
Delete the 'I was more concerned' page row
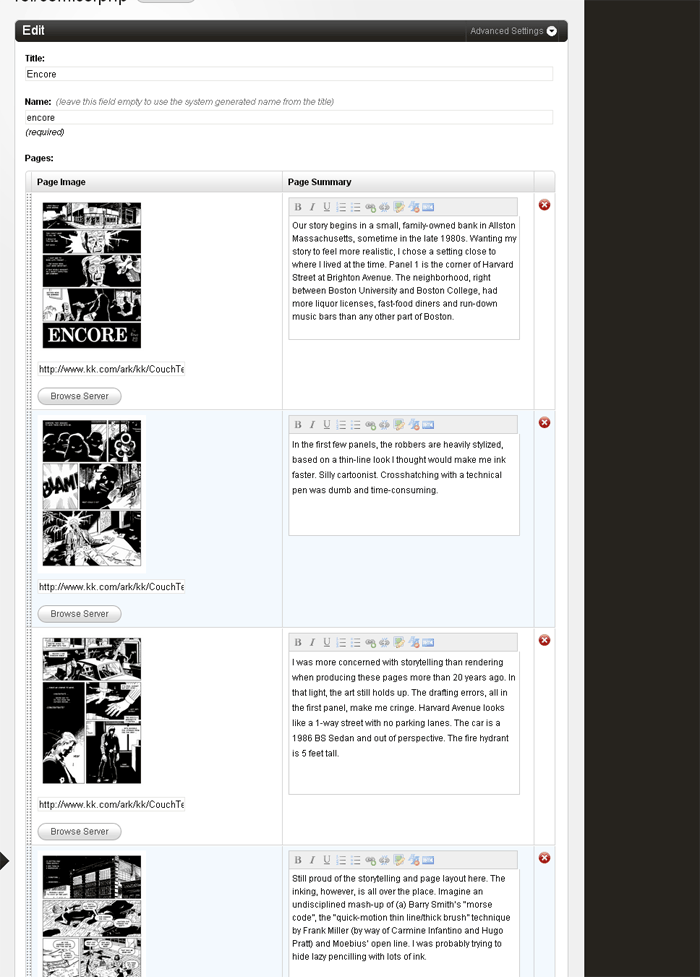point(544,640)
